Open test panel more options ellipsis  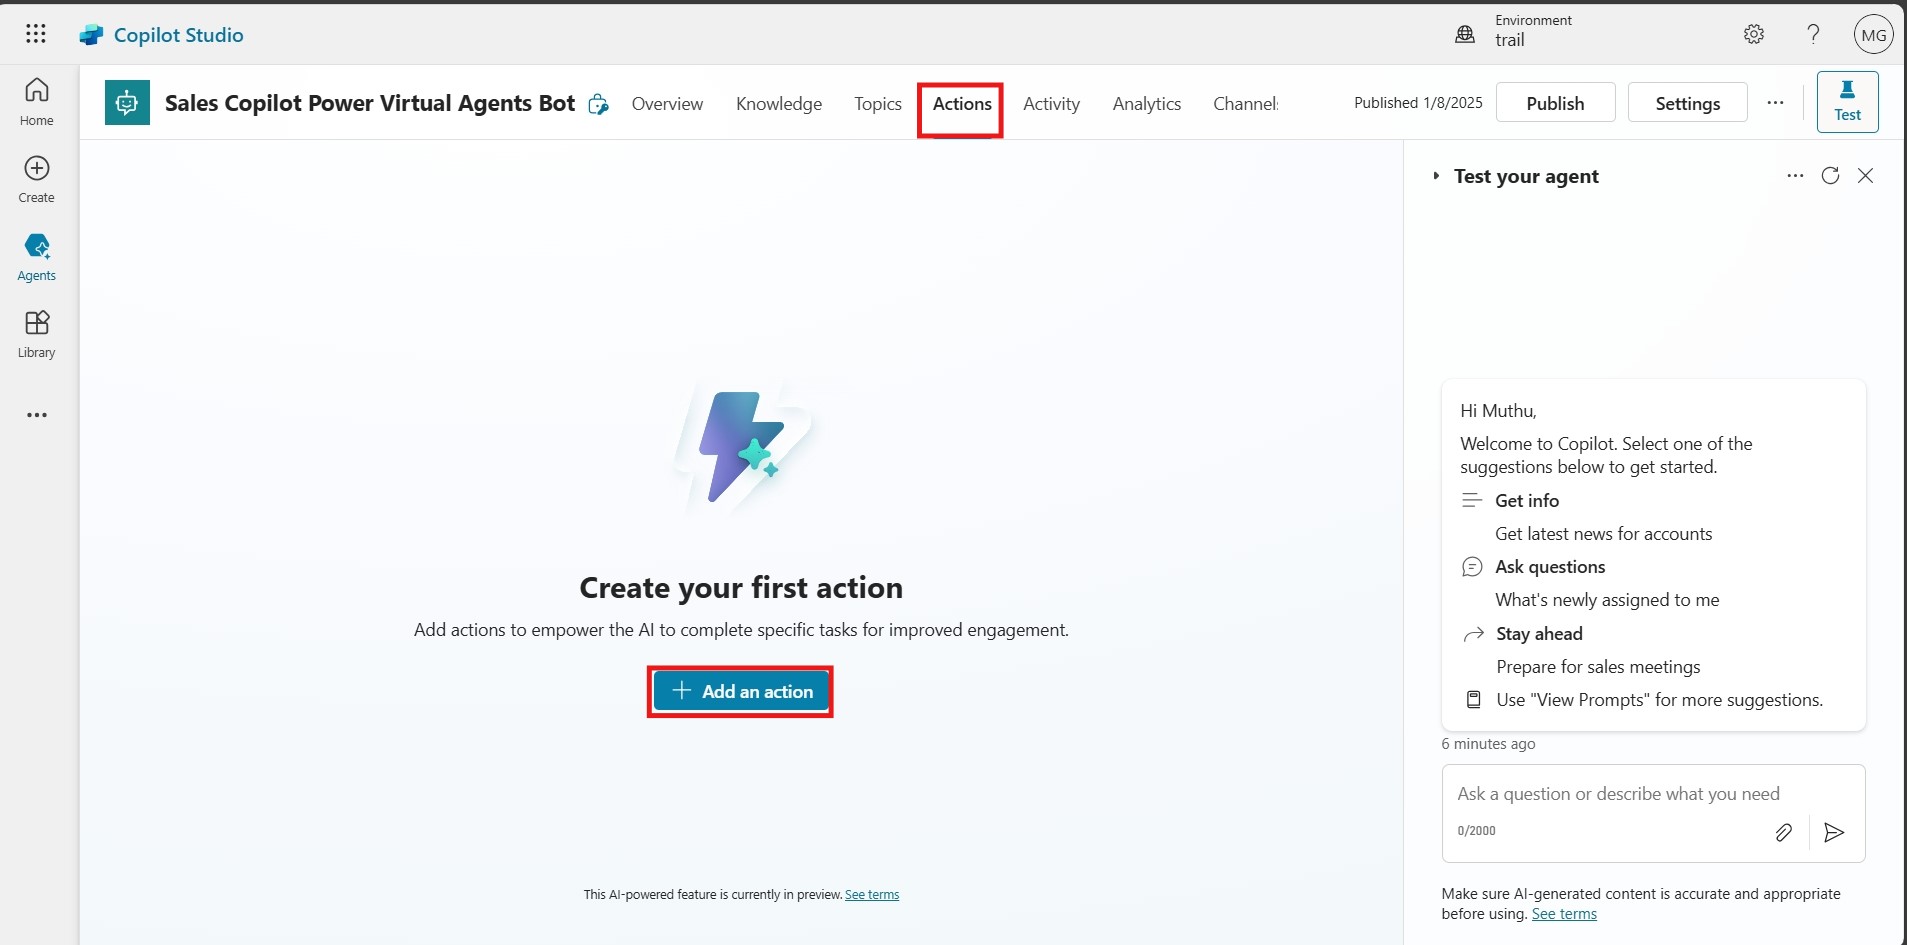tap(1795, 176)
